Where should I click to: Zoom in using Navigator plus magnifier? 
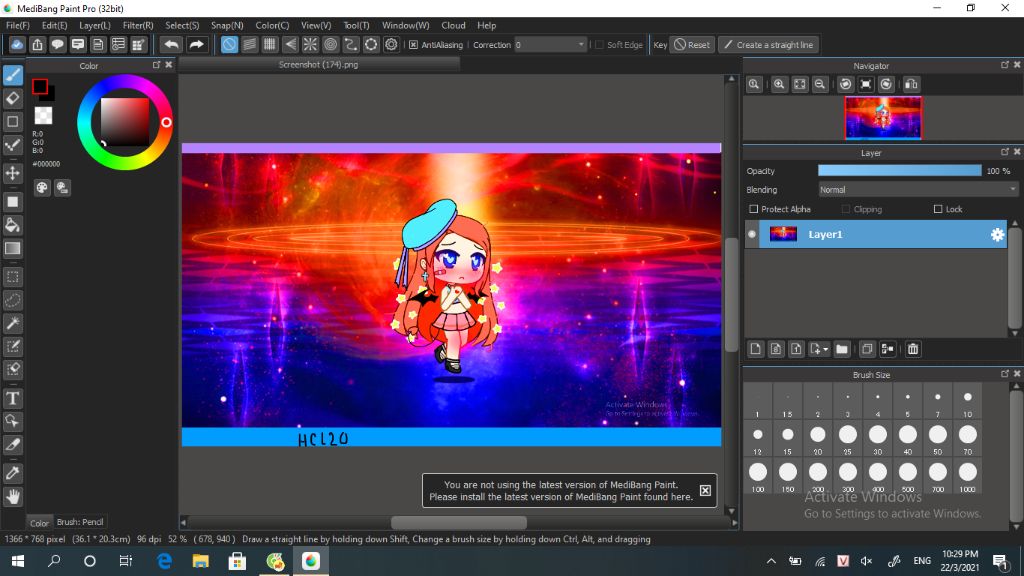[x=779, y=84]
